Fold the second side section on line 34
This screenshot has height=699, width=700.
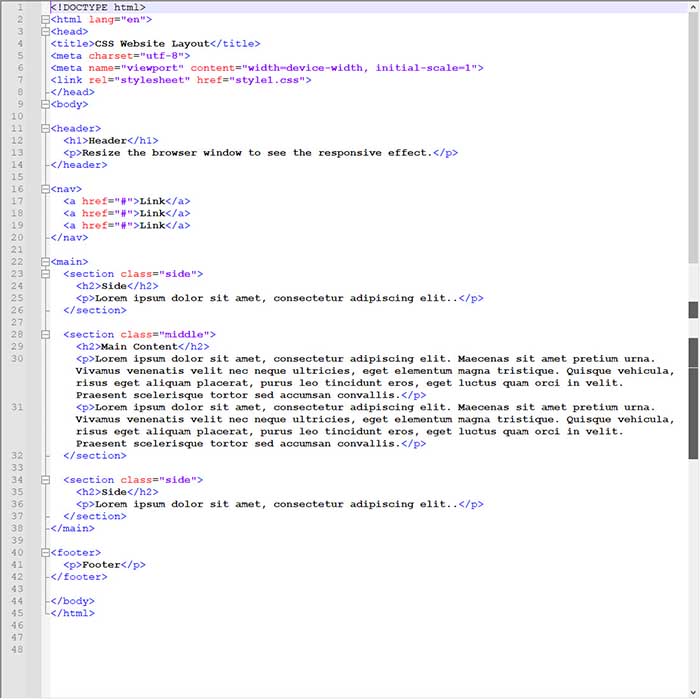pos(45,480)
